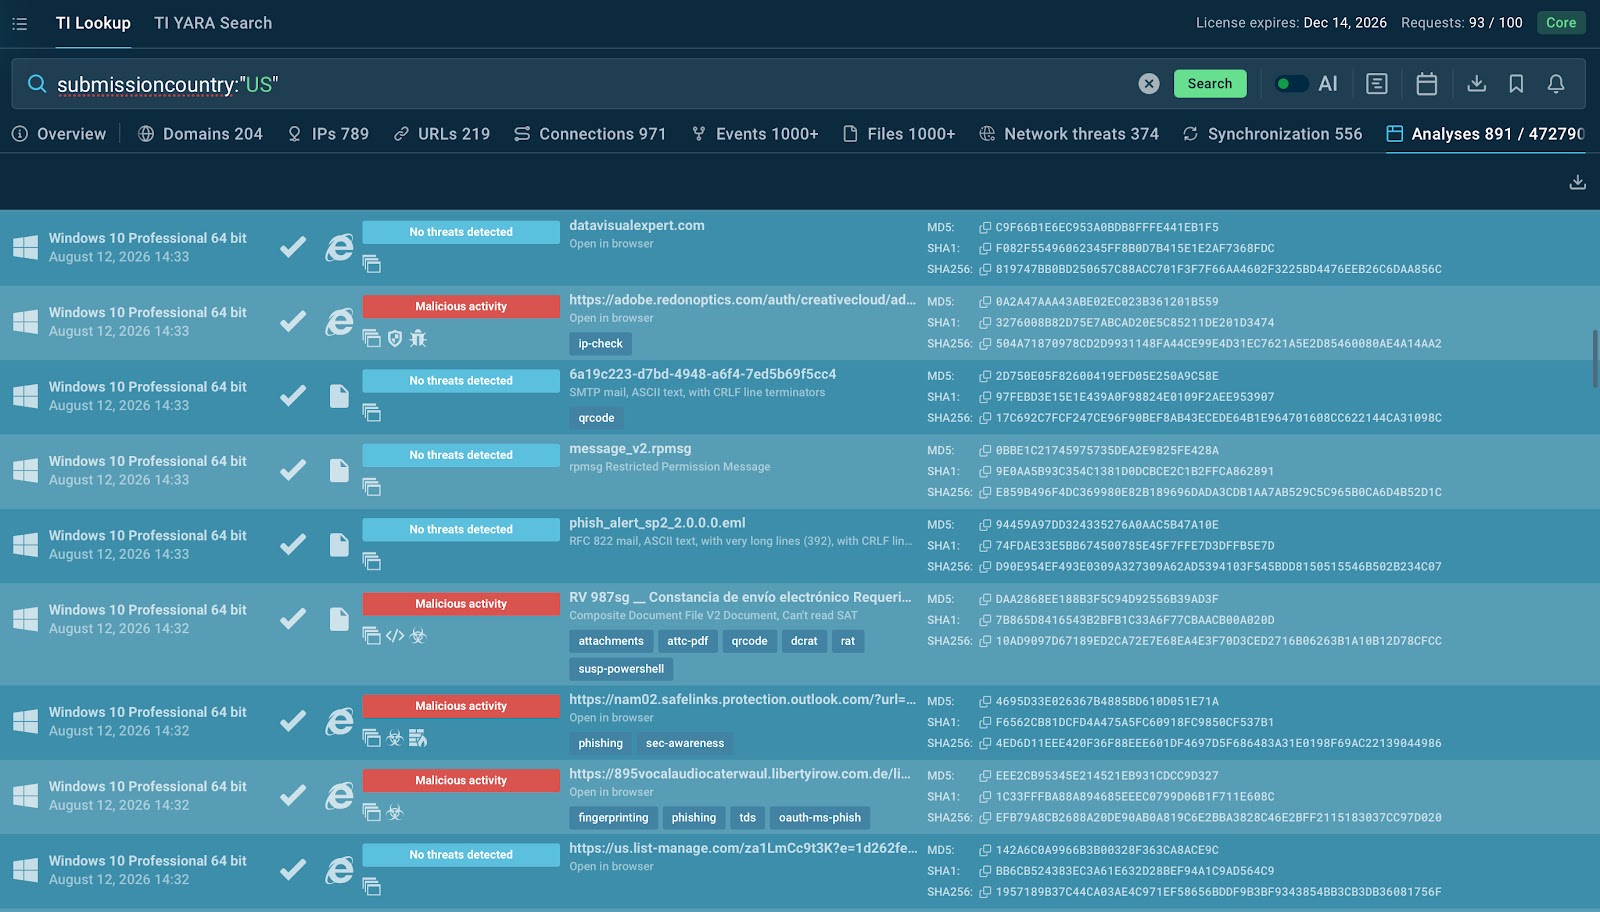Image resolution: width=1600 pixels, height=912 pixels.
Task: Click the dcrat tag
Action: pyautogui.click(x=804, y=641)
